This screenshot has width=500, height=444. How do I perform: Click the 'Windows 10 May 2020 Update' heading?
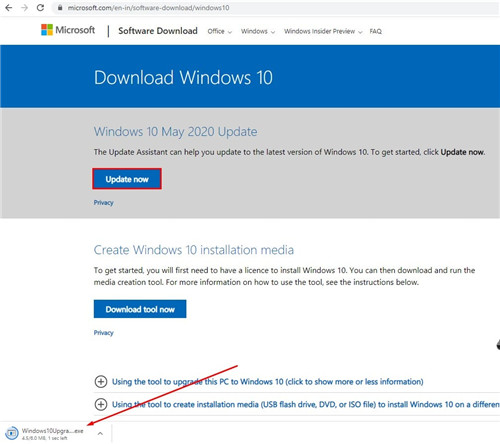[175, 132]
